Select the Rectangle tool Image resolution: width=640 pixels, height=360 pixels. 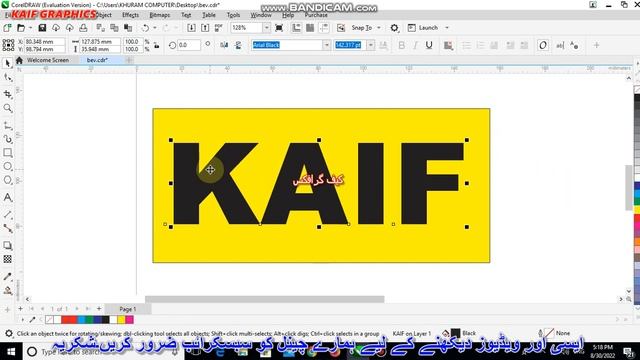point(7,153)
